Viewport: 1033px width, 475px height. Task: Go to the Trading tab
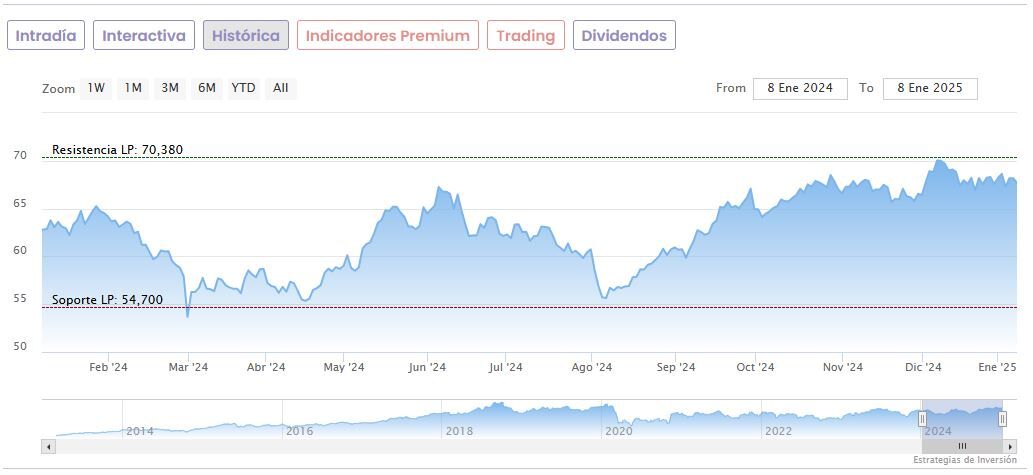(525, 36)
